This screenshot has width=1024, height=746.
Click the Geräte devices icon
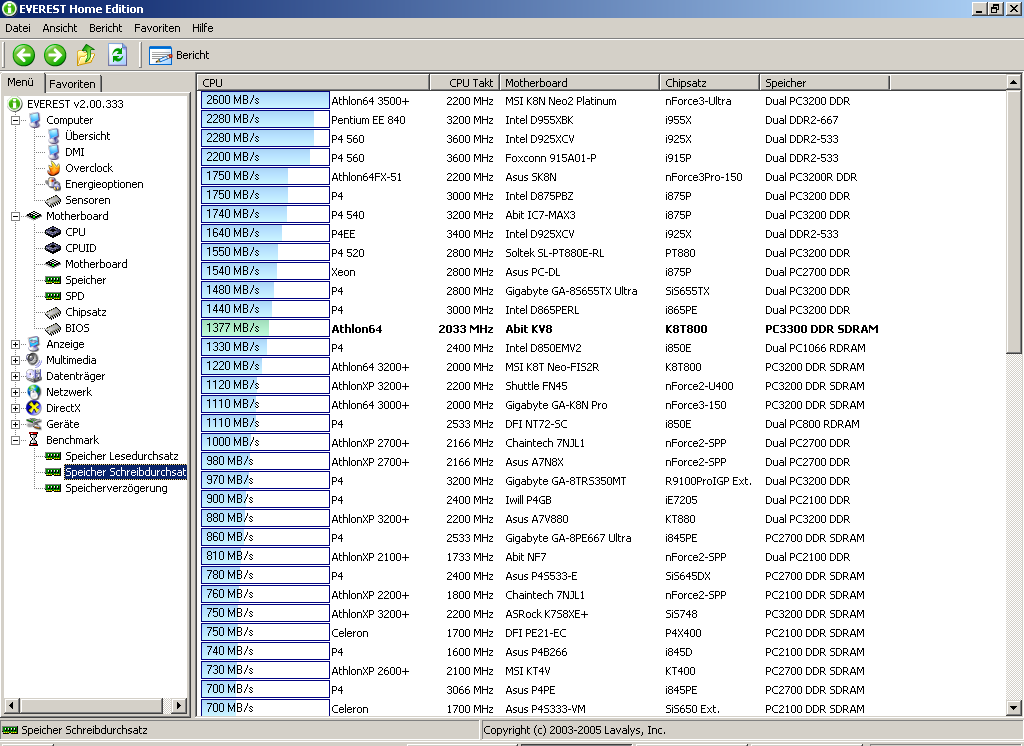(34, 424)
